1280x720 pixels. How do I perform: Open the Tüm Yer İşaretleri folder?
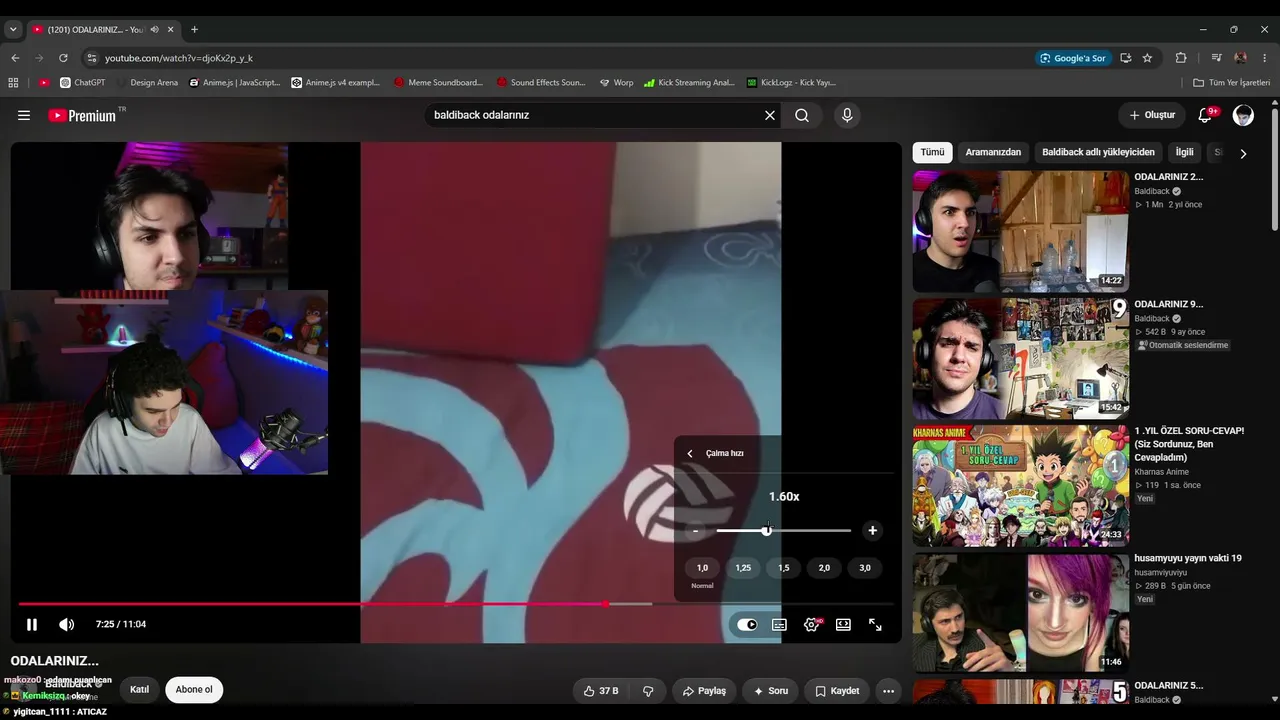1231,83
